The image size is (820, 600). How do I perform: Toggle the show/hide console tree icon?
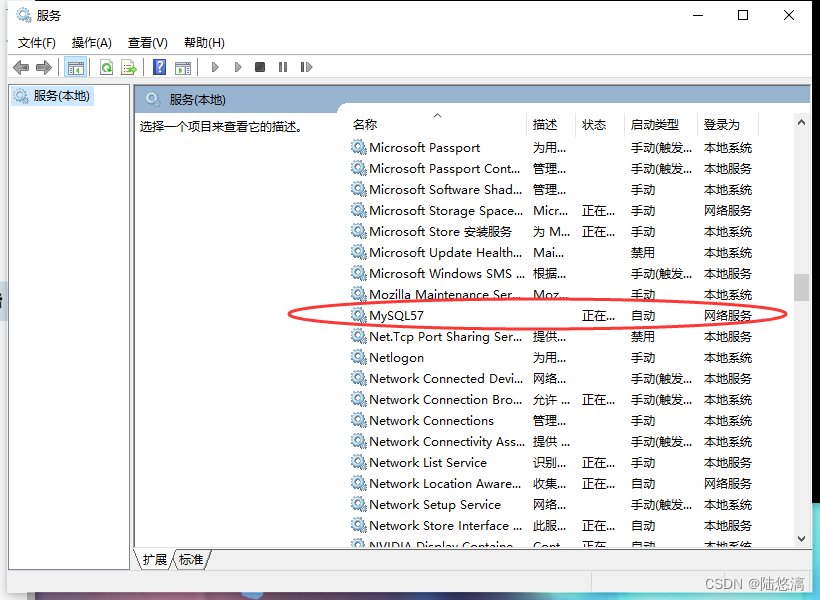click(75, 67)
